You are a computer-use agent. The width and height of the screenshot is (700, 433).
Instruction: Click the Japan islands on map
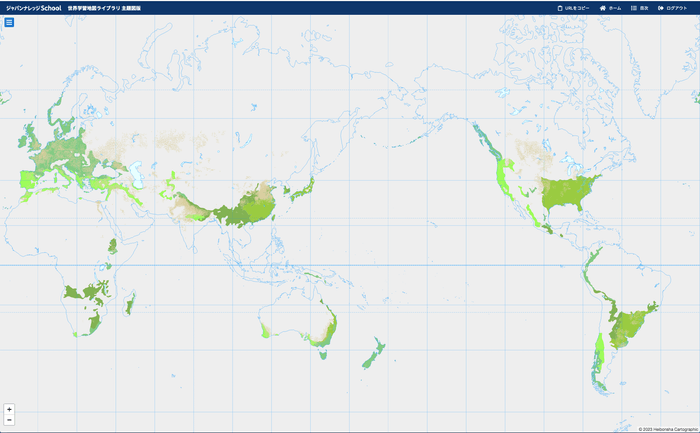[307, 188]
